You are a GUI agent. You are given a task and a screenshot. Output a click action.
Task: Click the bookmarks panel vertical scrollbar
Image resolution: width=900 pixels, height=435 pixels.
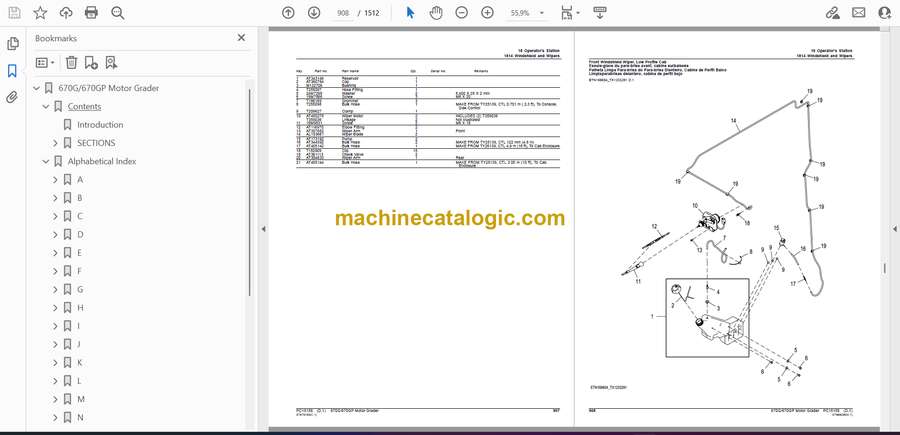tap(249, 193)
